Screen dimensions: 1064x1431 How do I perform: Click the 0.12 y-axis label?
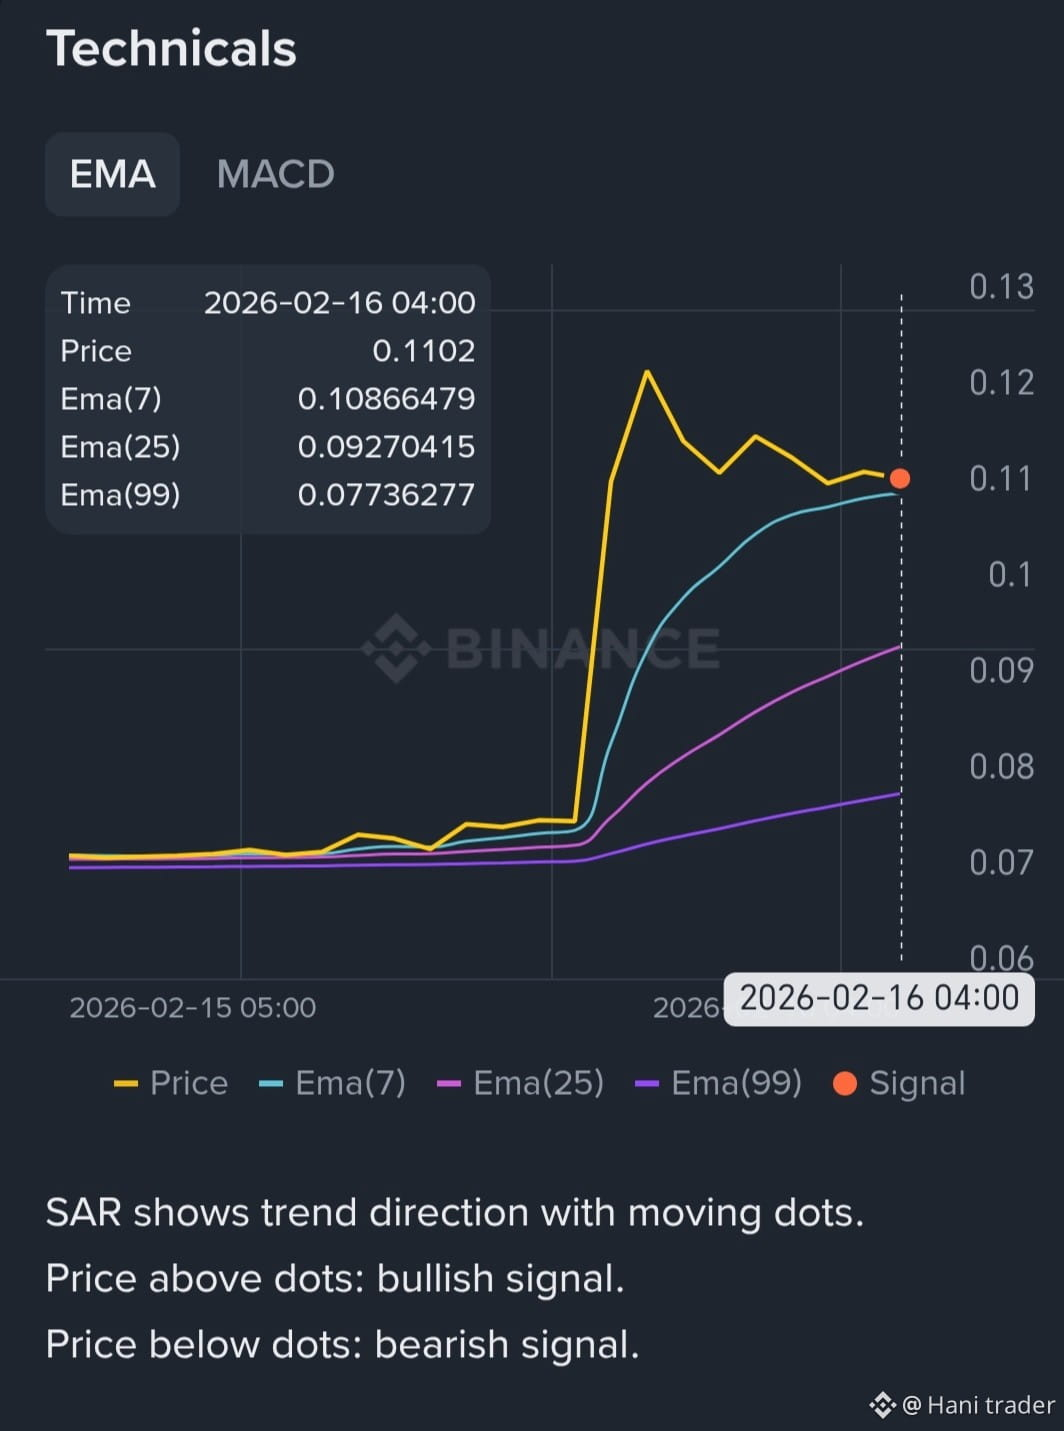1001,382
